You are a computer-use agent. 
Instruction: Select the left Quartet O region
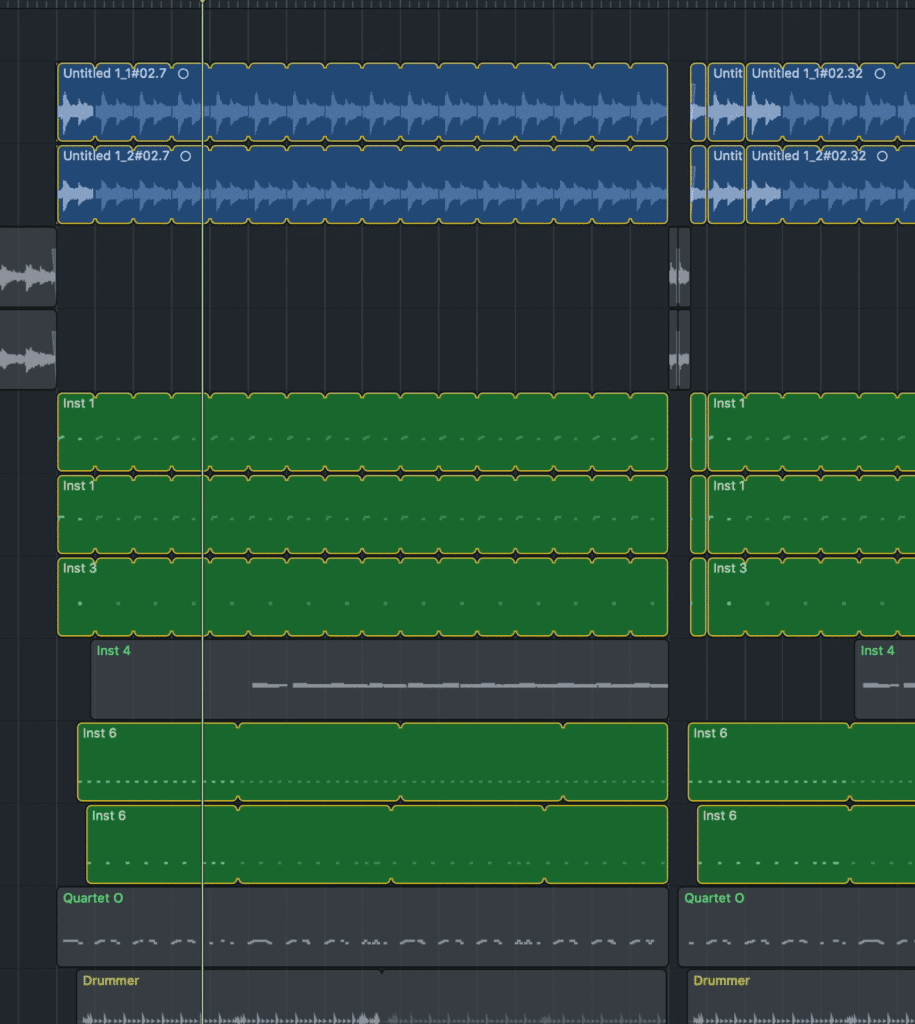(362, 926)
